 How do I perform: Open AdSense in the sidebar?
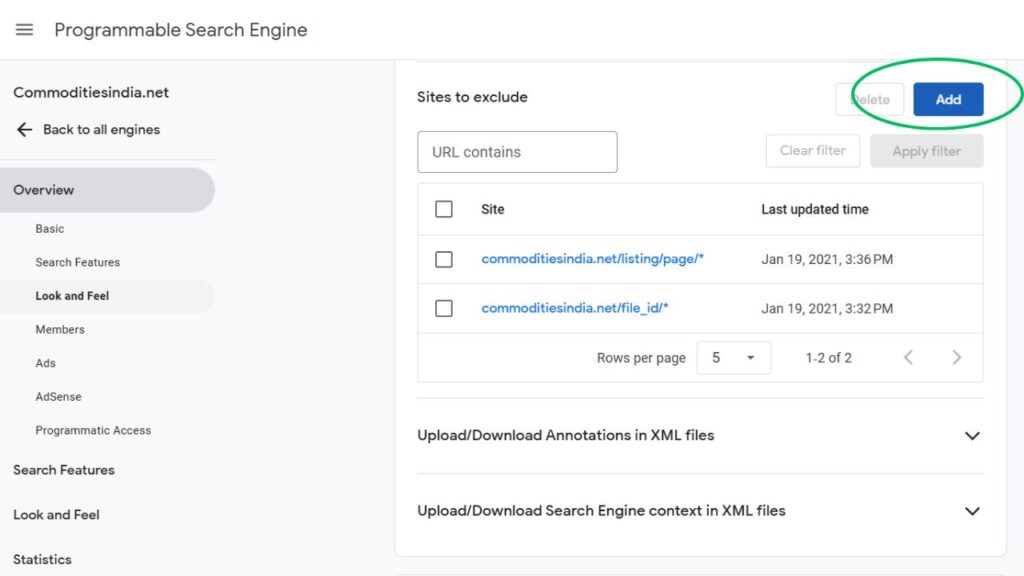coord(58,396)
